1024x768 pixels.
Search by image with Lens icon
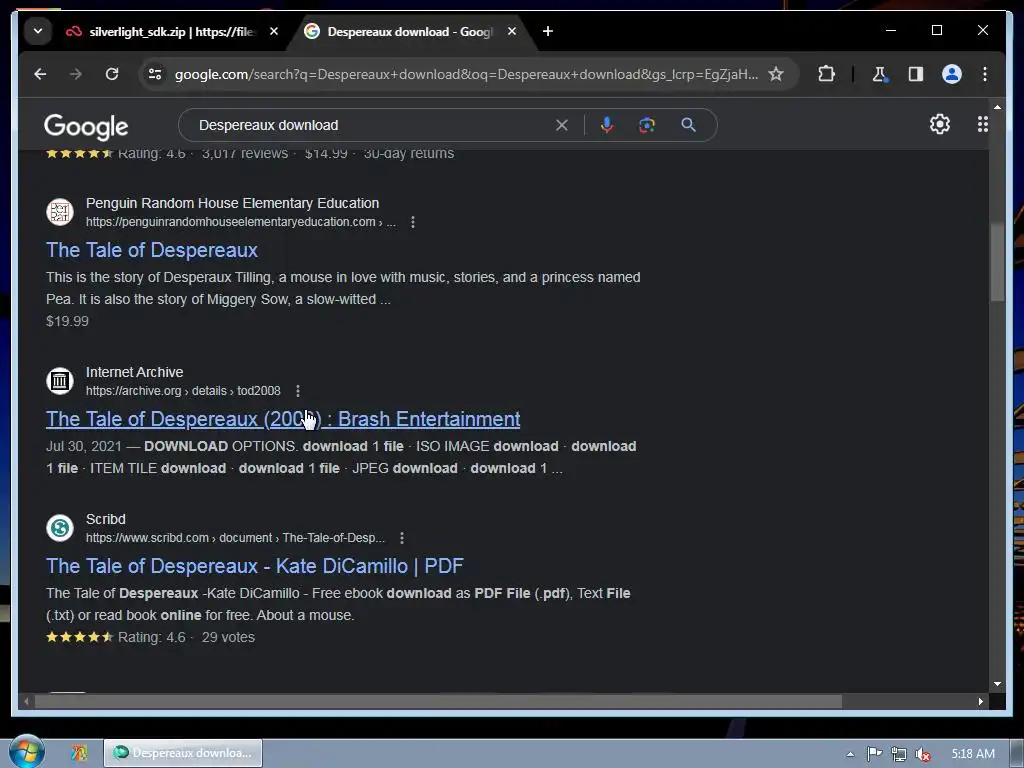pos(647,125)
